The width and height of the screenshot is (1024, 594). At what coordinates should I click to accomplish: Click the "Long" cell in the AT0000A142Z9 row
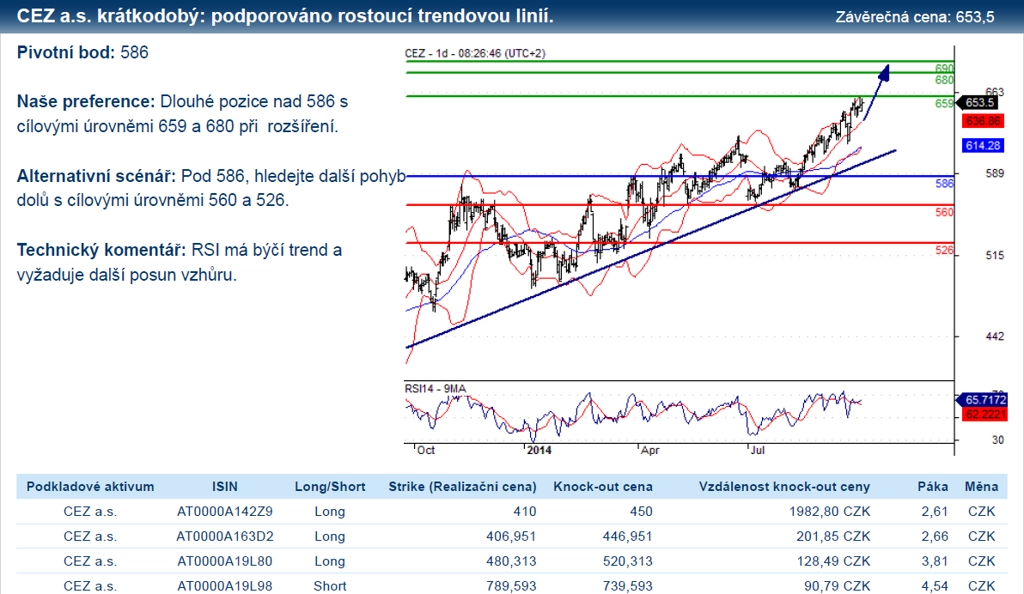click(330, 511)
